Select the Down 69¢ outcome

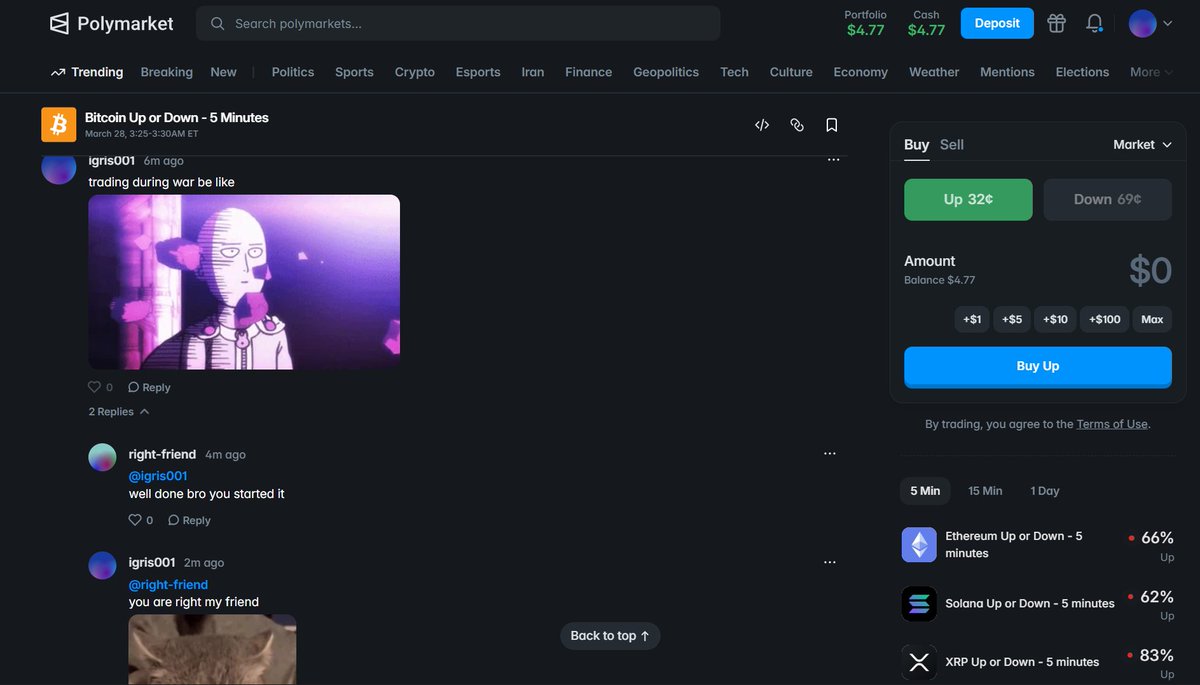[1107, 199]
